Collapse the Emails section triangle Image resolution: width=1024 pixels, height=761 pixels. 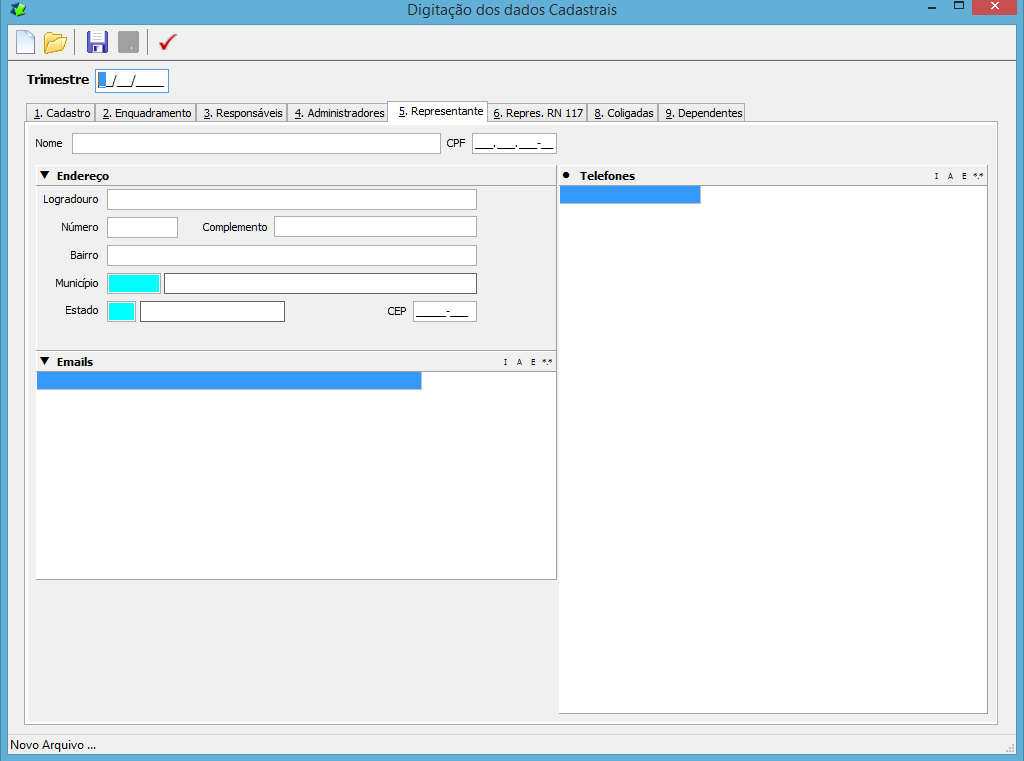coord(44,361)
